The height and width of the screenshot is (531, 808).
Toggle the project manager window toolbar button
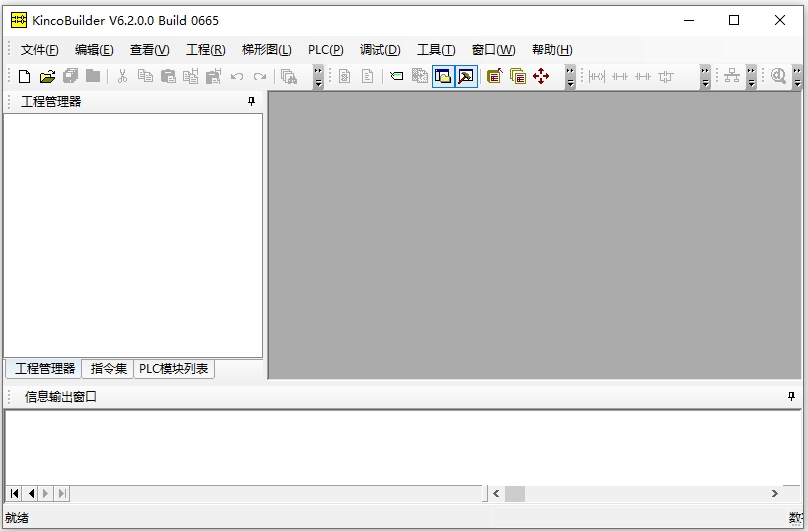point(443,76)
